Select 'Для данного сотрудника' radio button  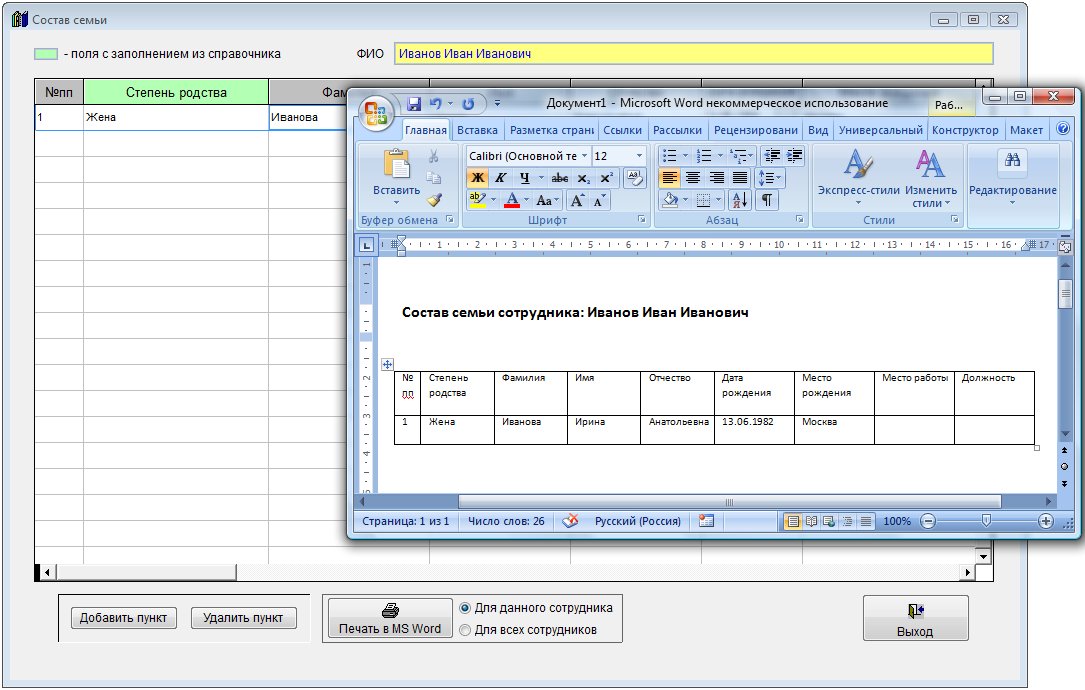click(x=465, y=608)
